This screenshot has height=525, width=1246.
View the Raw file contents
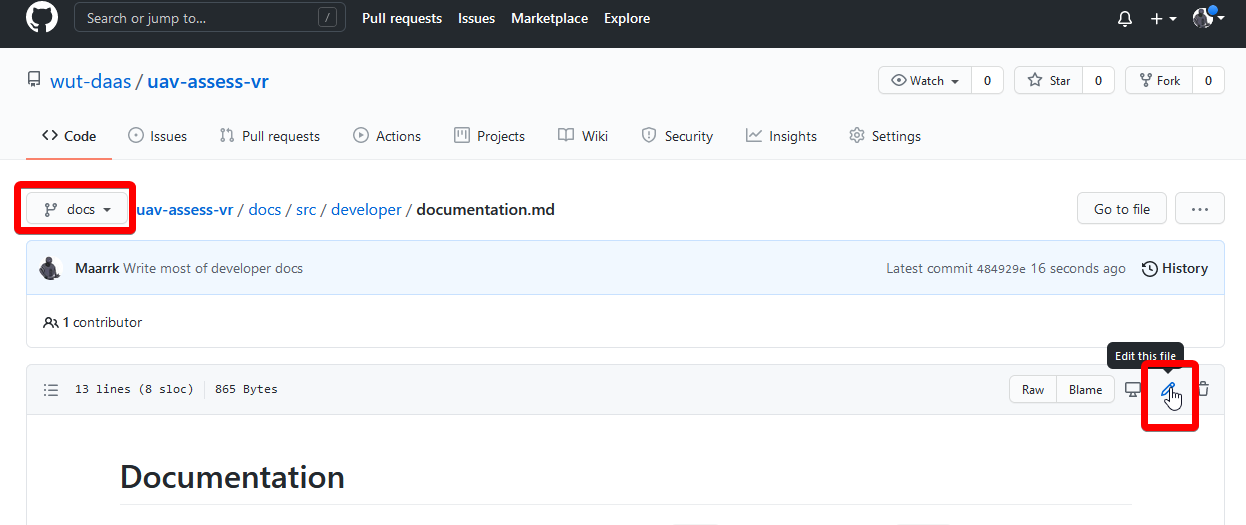click(1033, 390)
